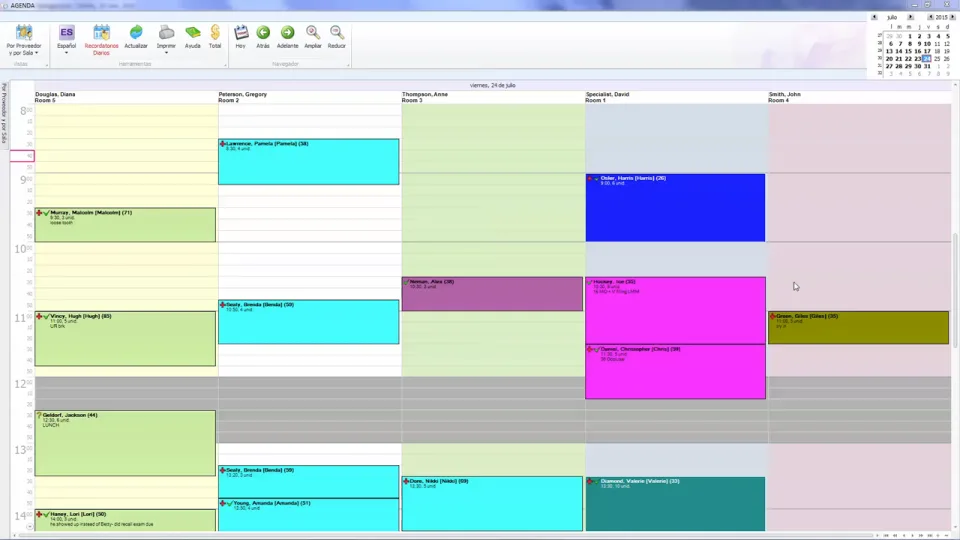This screenshot has height=540, width=960.
Task: Go to previous year before 2015
Action: click(931, 17)
